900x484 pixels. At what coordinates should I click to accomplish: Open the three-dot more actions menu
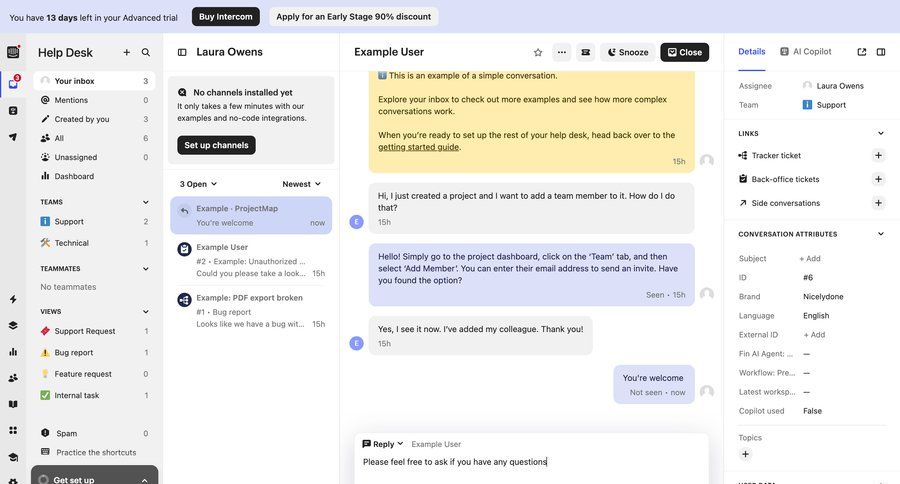point(561,52)
